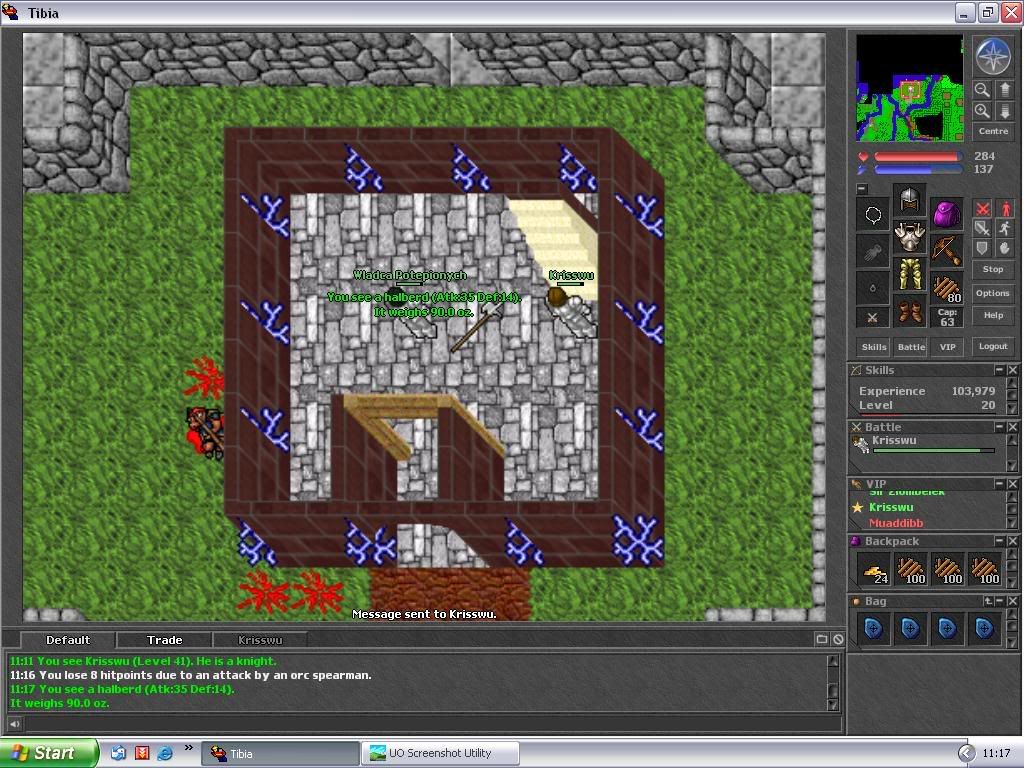Click the blue mana bar

917,169
